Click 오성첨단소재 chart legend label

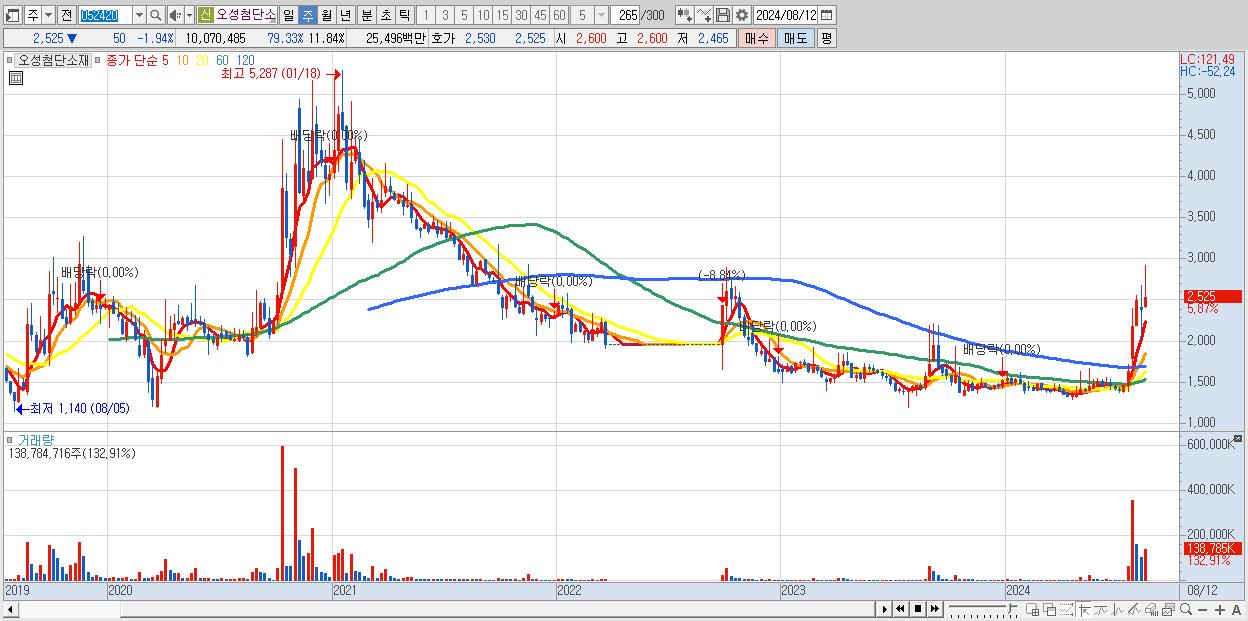click(53, 60)
